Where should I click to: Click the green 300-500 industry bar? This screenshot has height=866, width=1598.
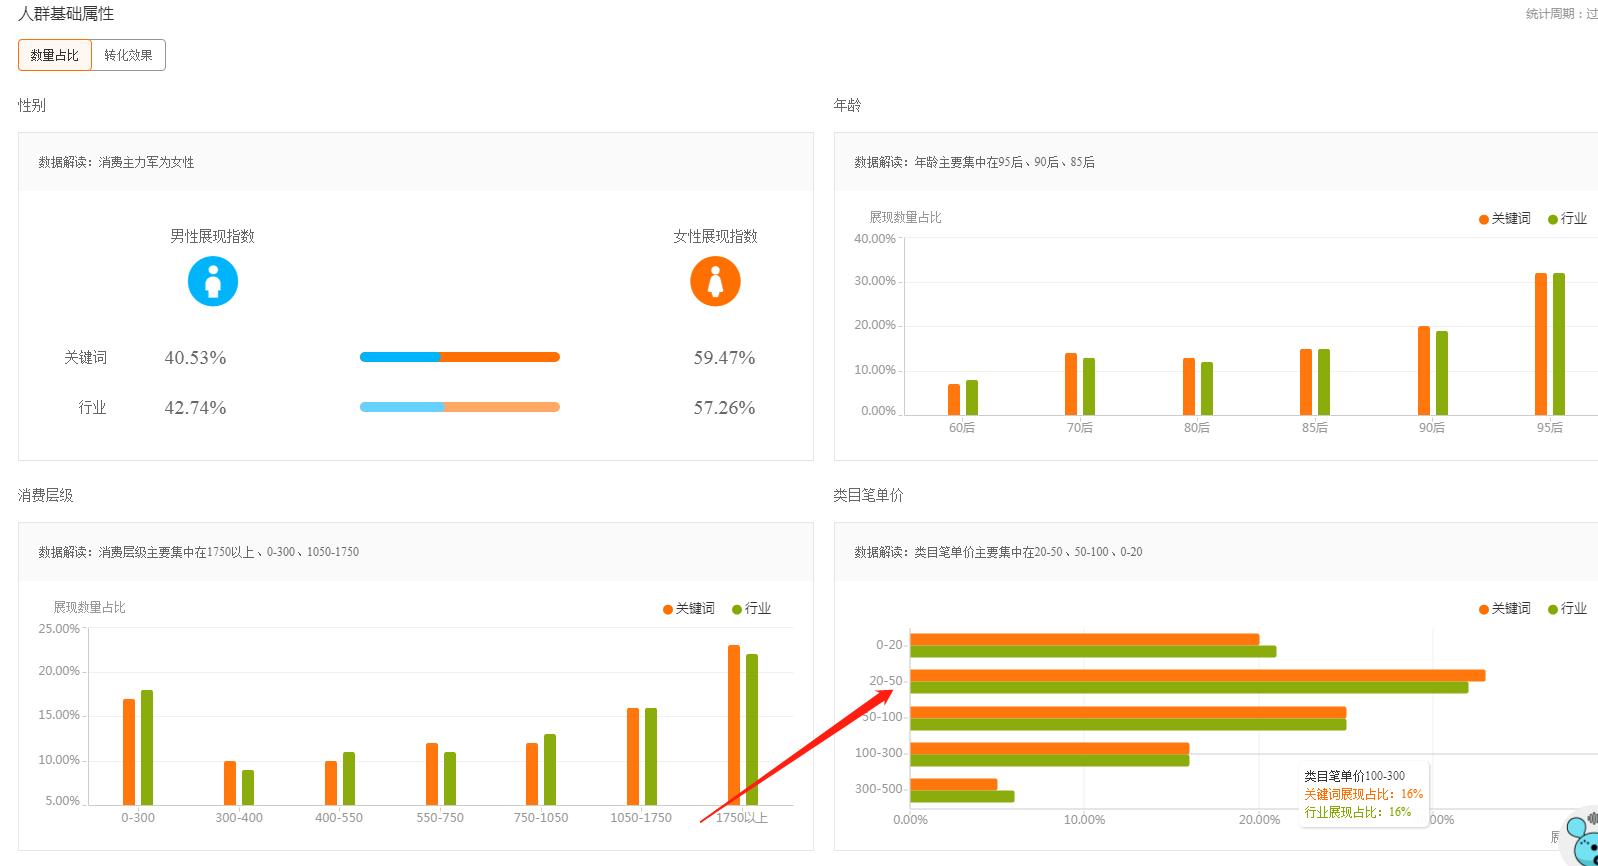pyautogui.click(x=961, y=797)
